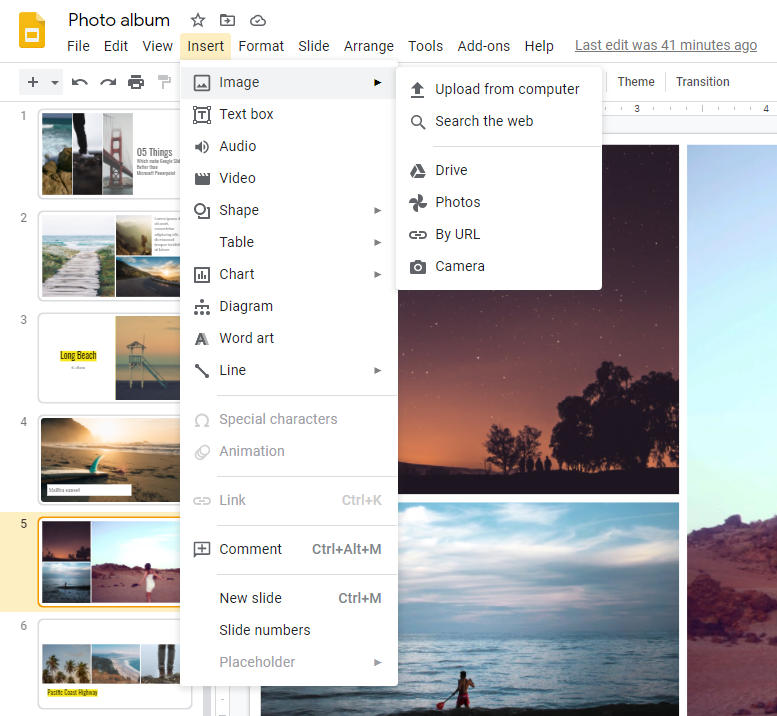777x716 pixels.
Task: Click the Audio speaker icon
Action: point(202,147)
